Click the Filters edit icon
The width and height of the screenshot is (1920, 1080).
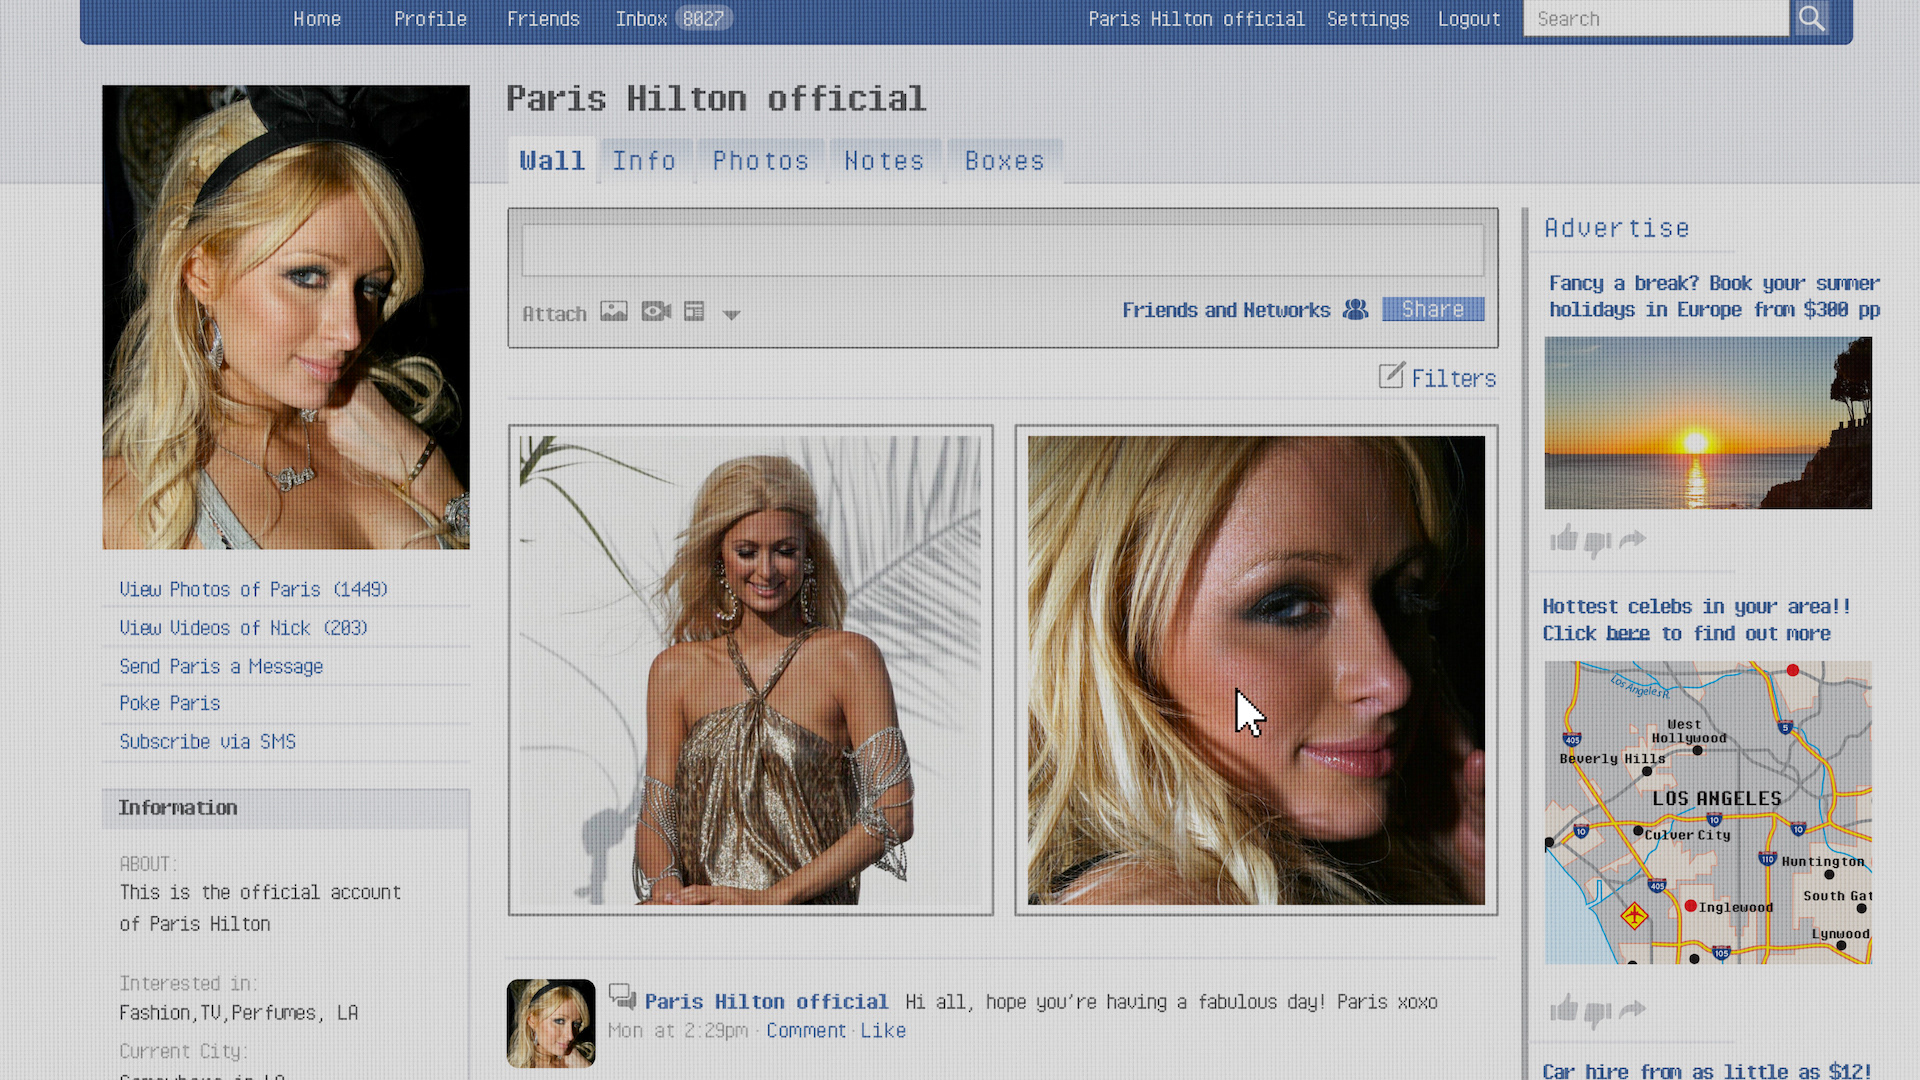pyautogui.click(x=1391, y=375)
